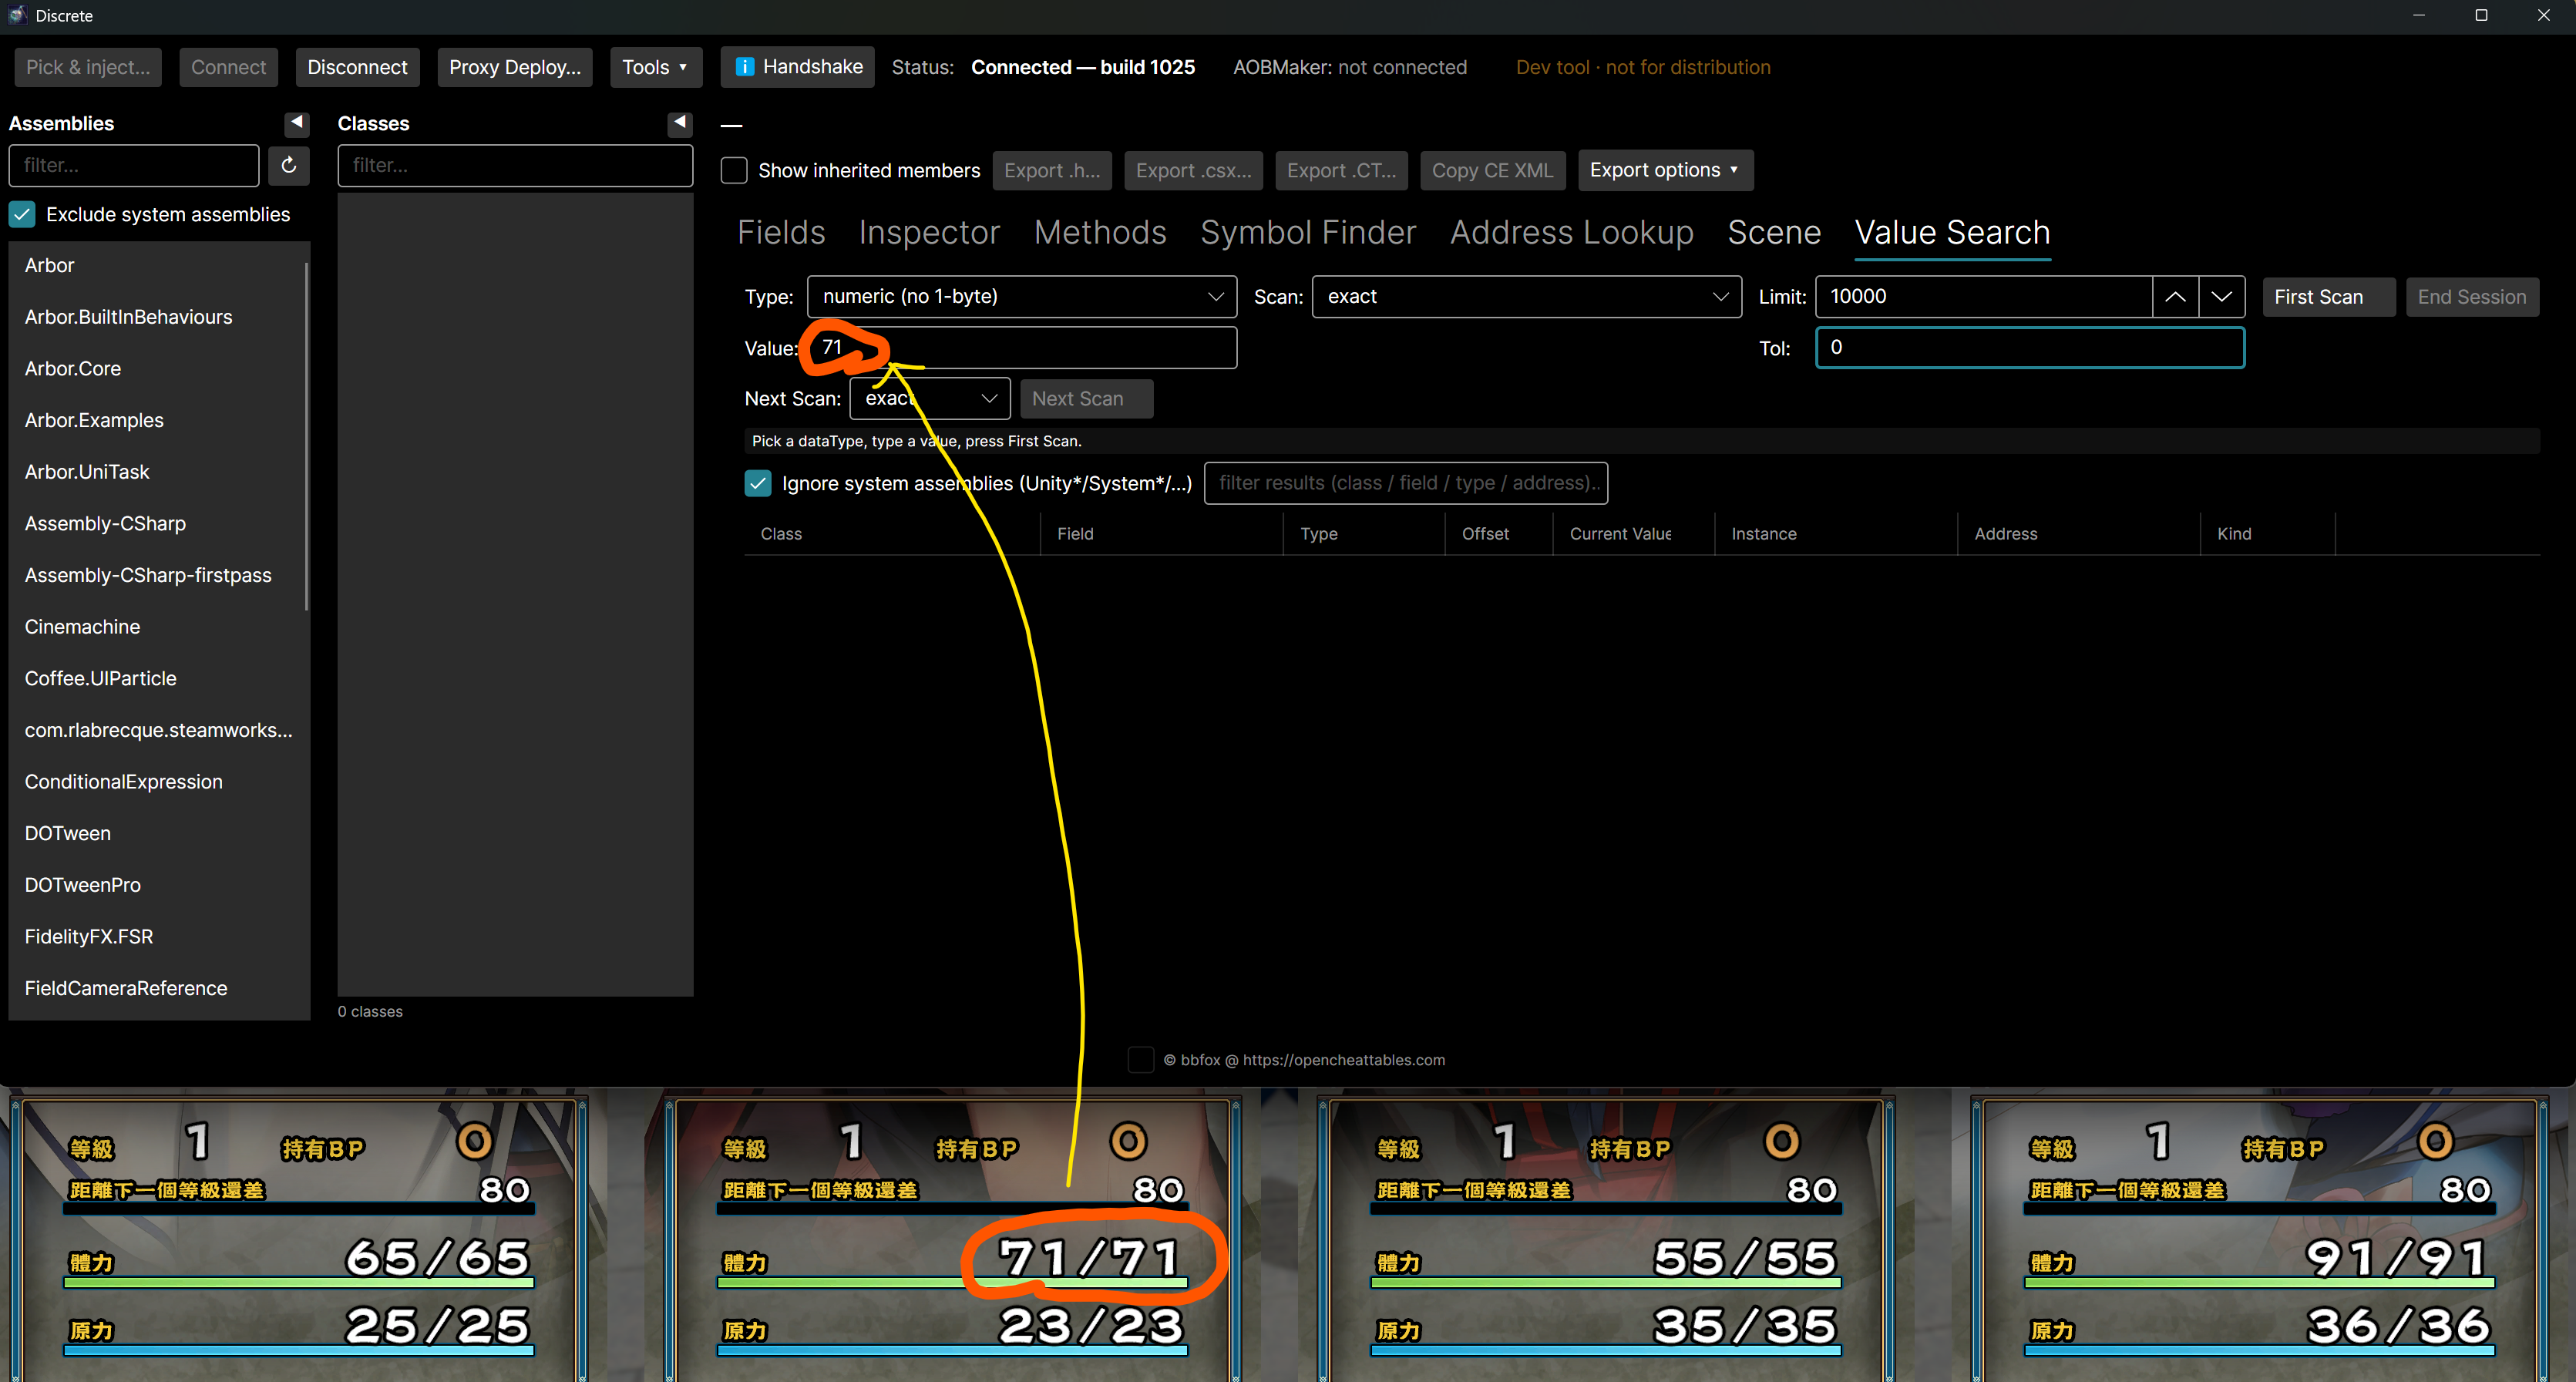Open the Symbol Finder tab
Screen dimensions: 2576x1382
(1308, 232)
